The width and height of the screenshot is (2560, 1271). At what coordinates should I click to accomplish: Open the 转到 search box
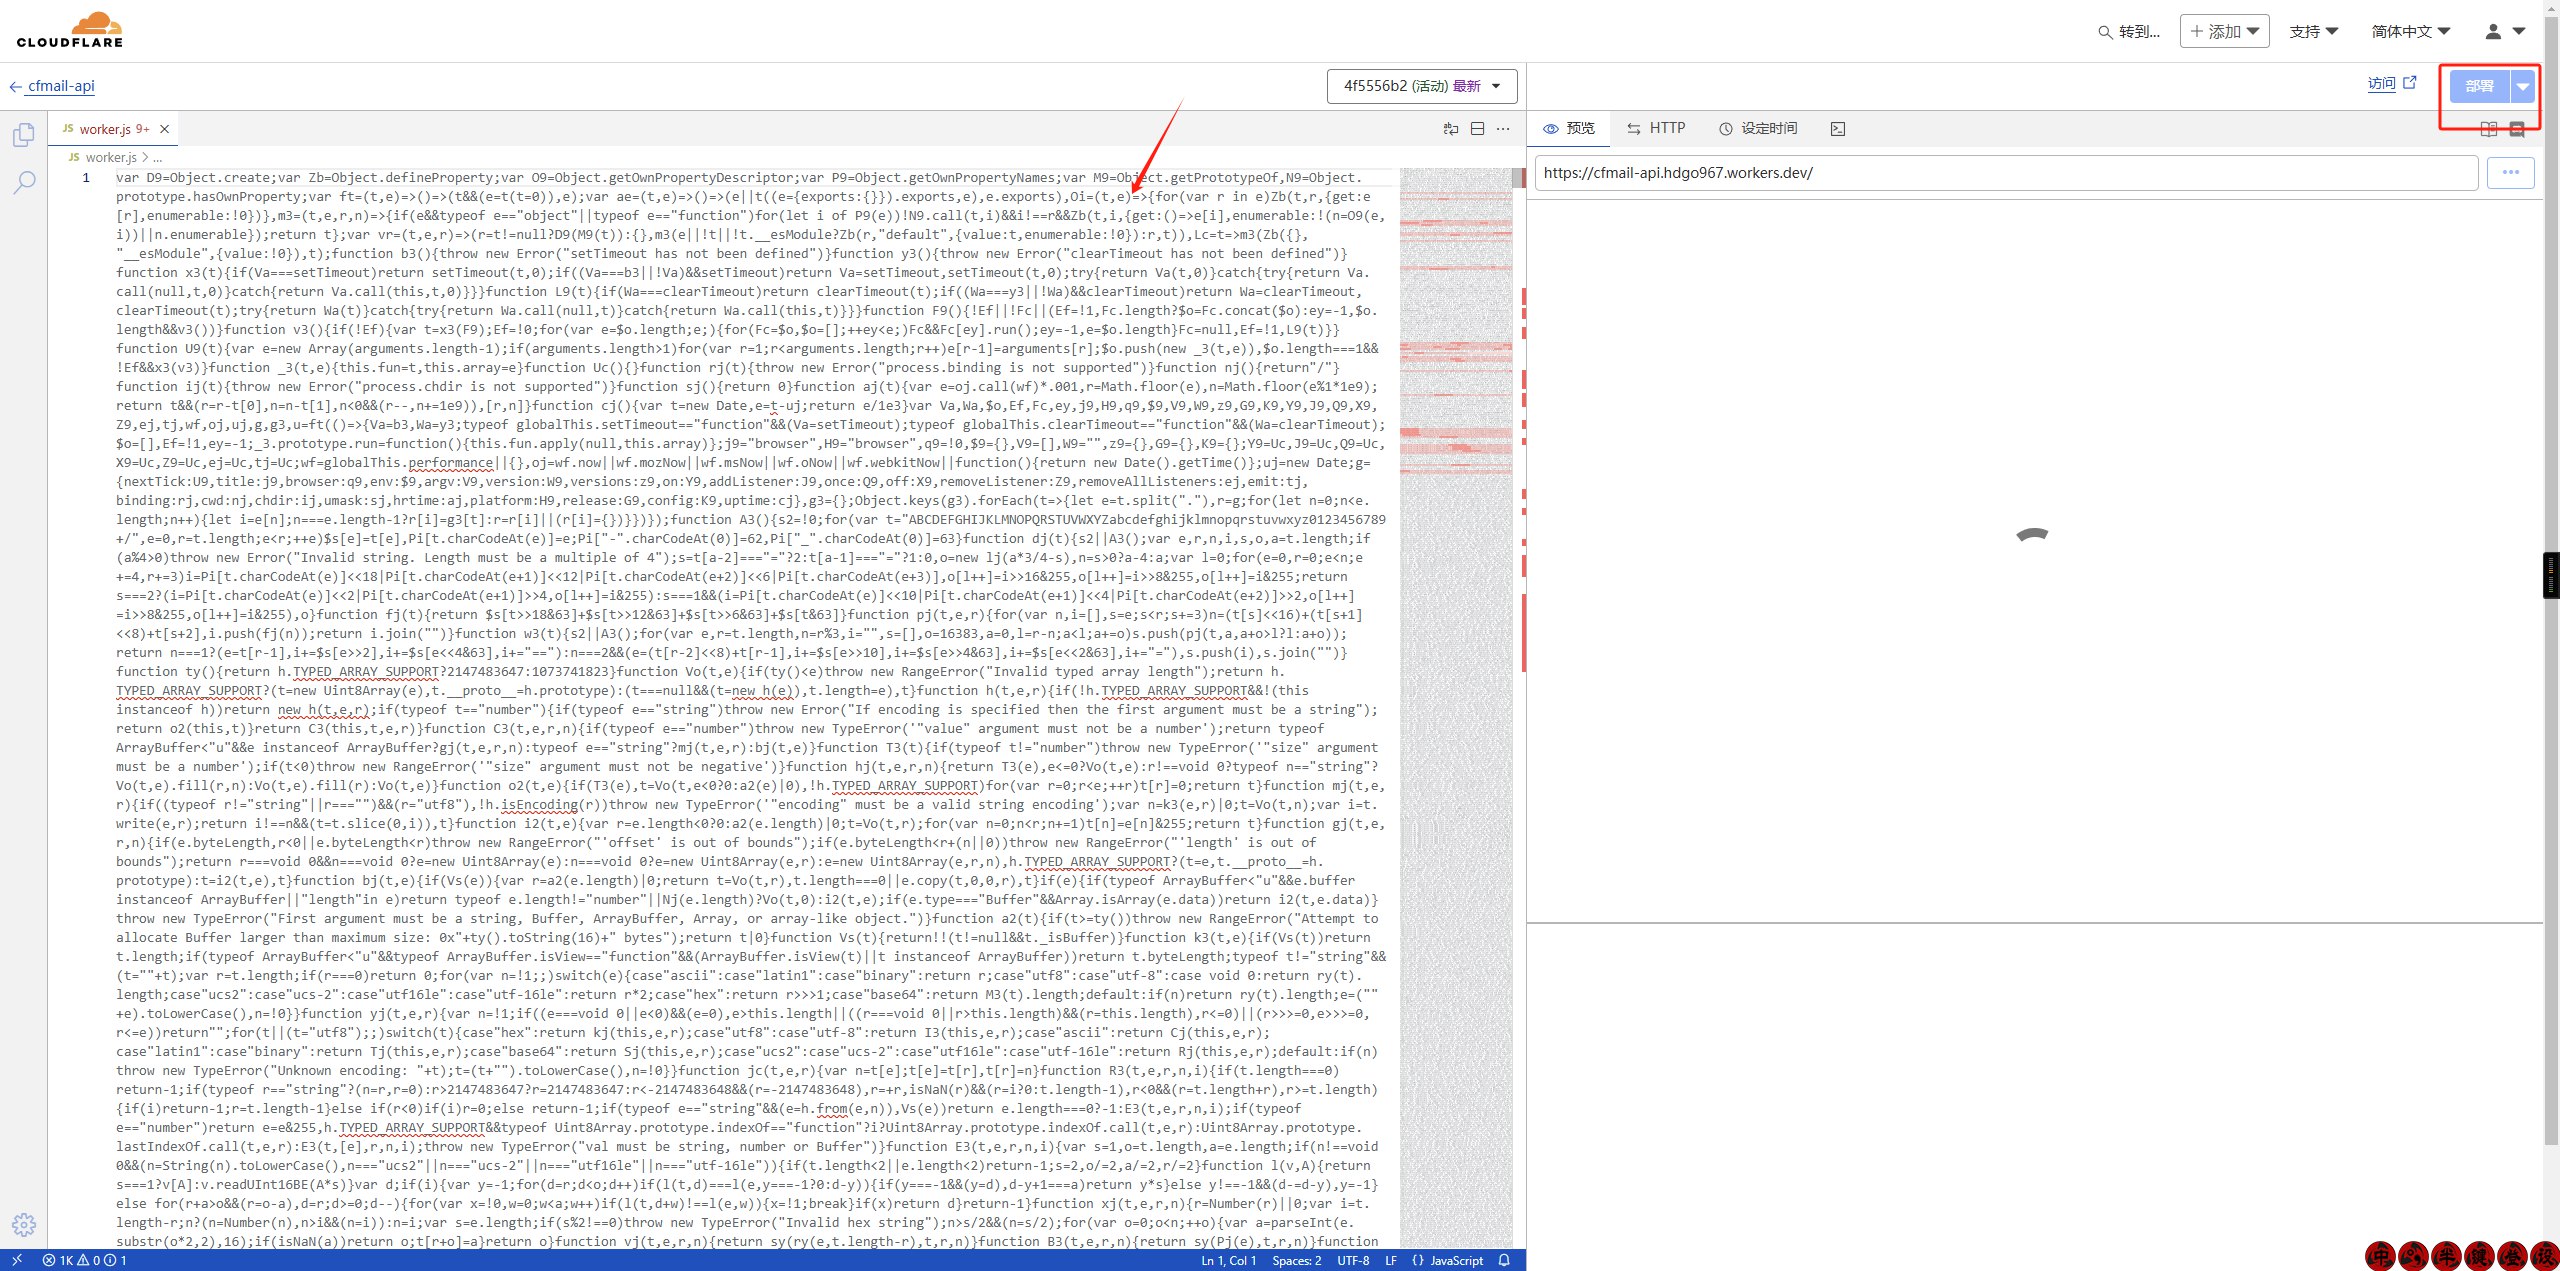pyautogui.click(x=2130, y=32)
